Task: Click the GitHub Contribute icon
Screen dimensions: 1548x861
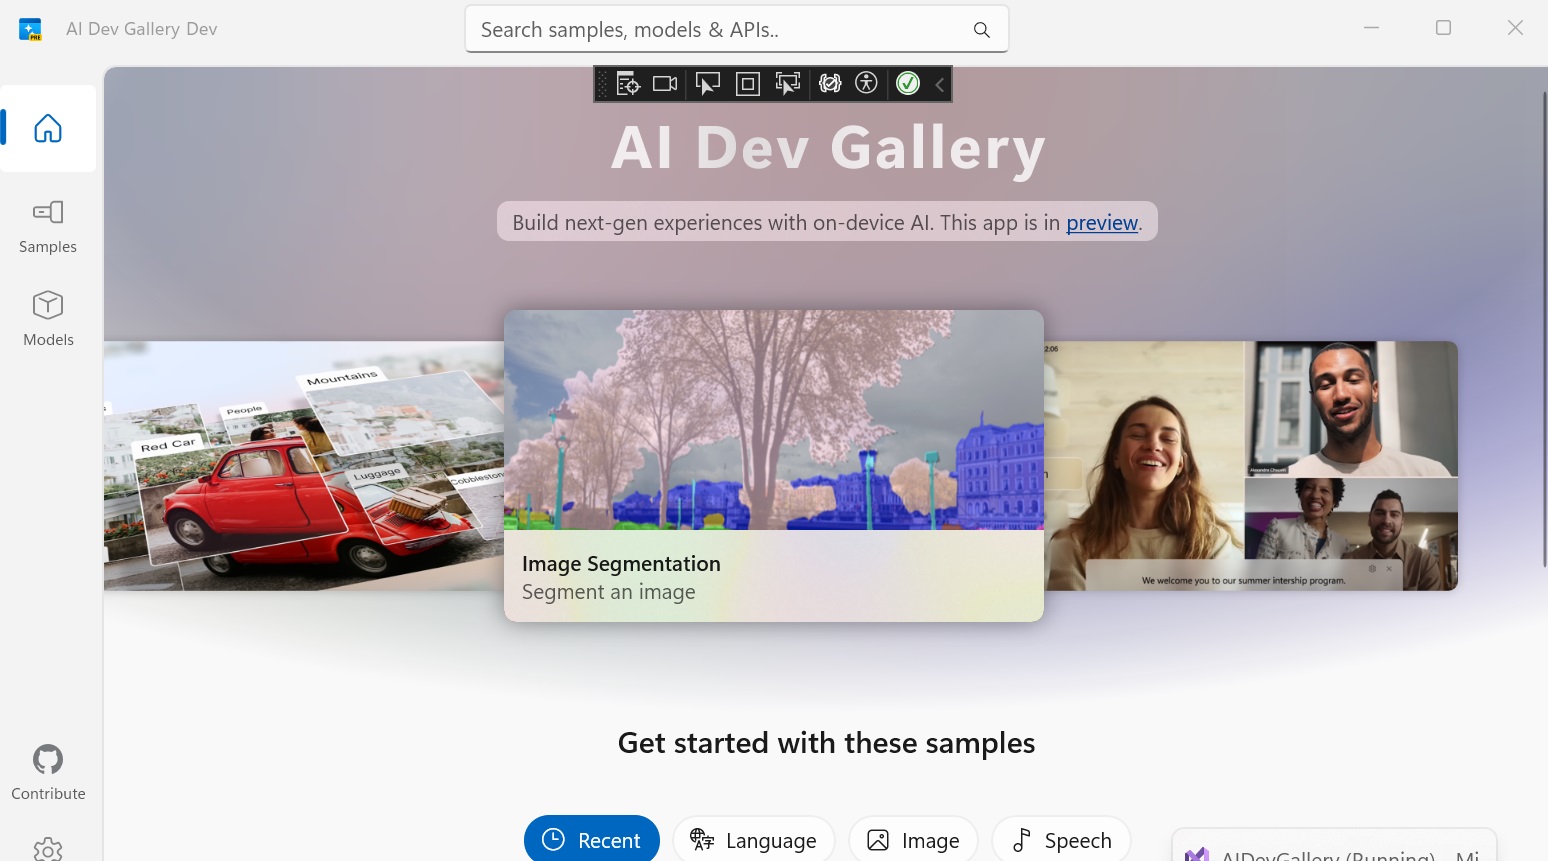Action: [47, 760]
